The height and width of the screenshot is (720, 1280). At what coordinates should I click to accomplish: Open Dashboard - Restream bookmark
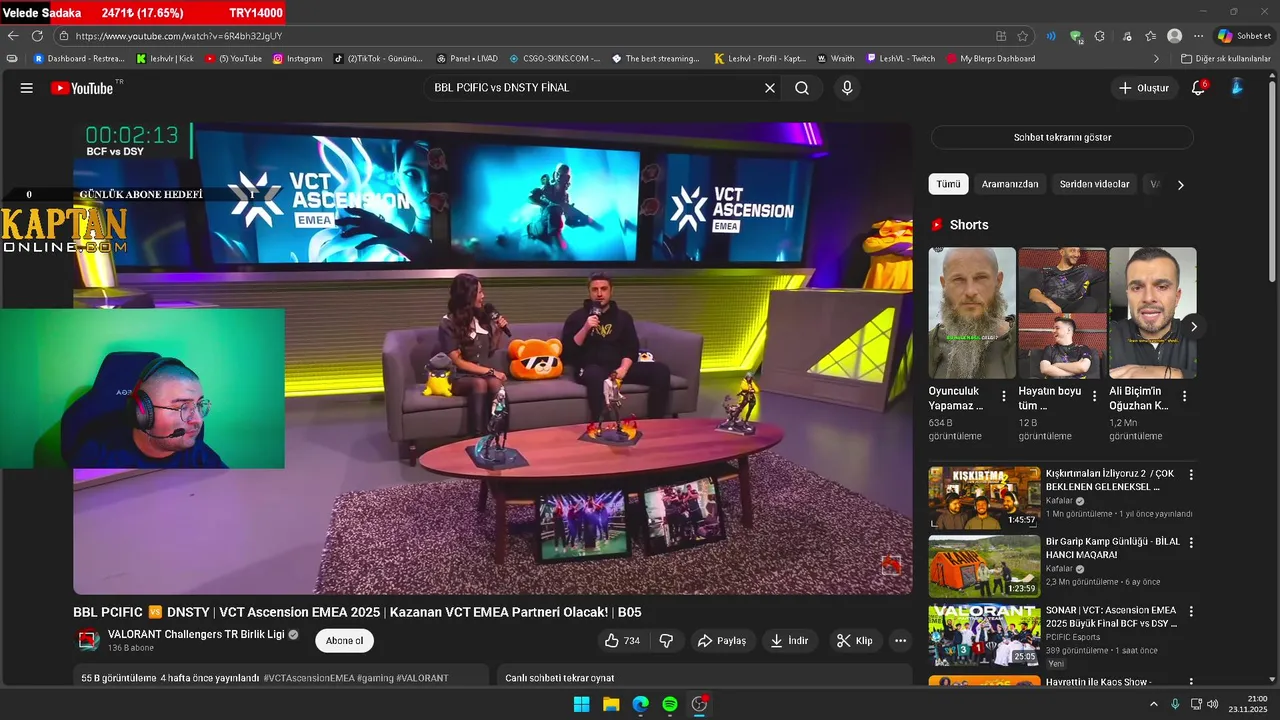point(79,59)
